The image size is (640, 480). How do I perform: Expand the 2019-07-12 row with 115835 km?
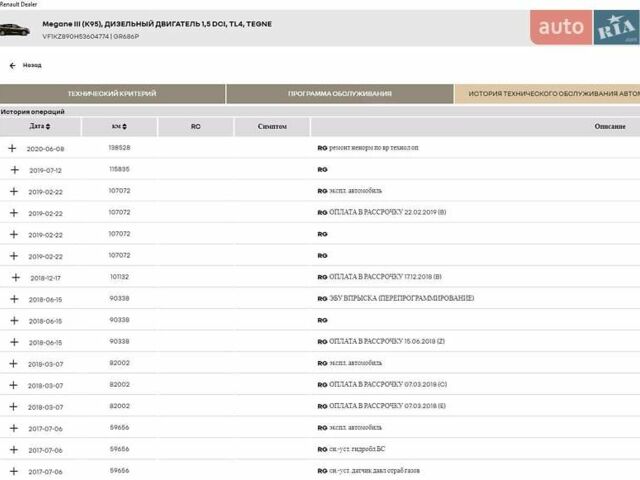[x=15, y=170]
